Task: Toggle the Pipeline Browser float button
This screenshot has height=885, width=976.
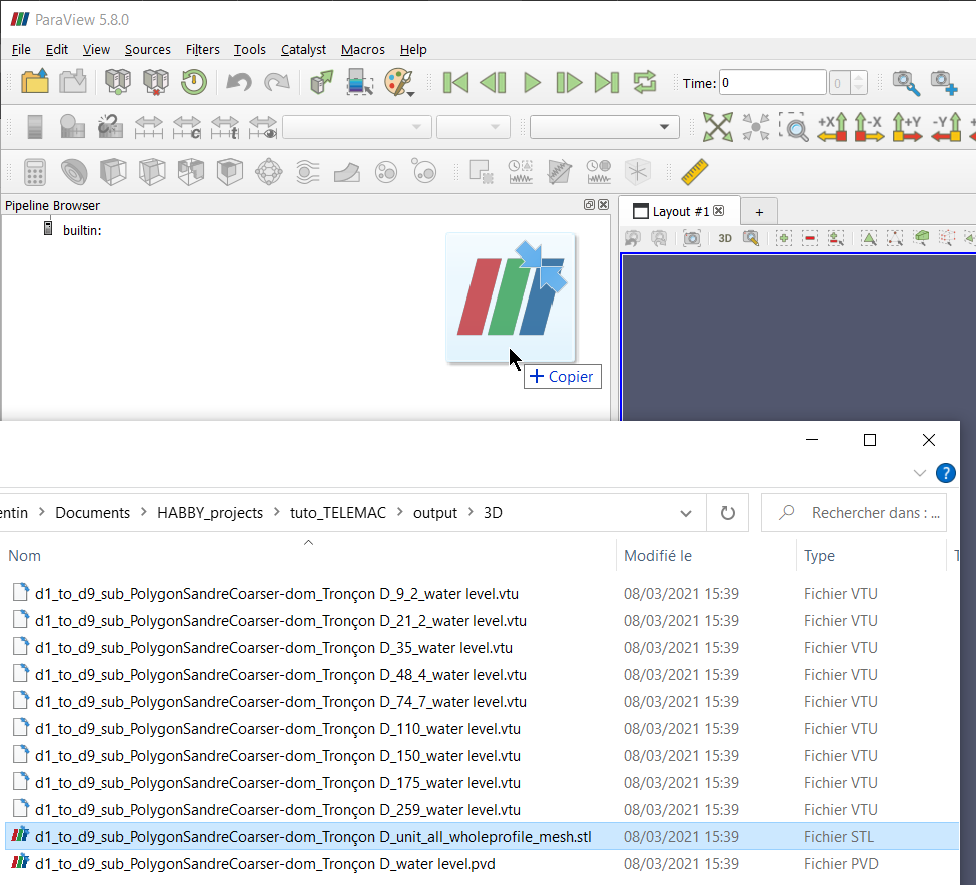Action: click(590, 205)
